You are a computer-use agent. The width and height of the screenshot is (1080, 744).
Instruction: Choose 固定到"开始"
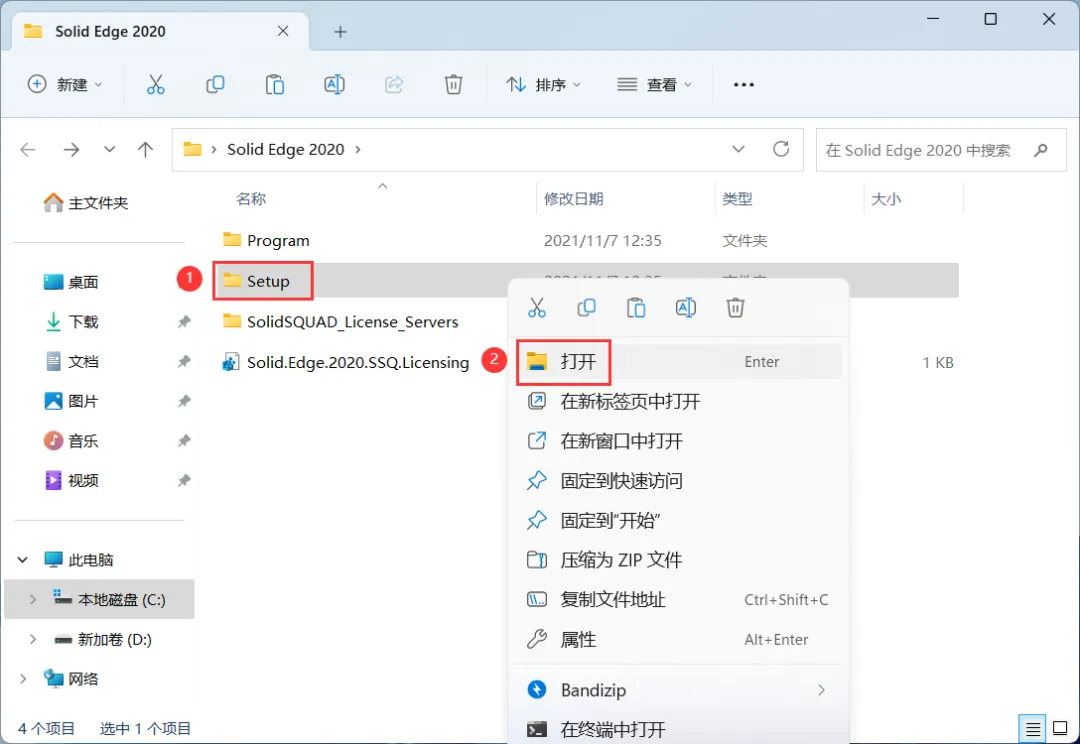pyautogui.click(x=679, y=521)
